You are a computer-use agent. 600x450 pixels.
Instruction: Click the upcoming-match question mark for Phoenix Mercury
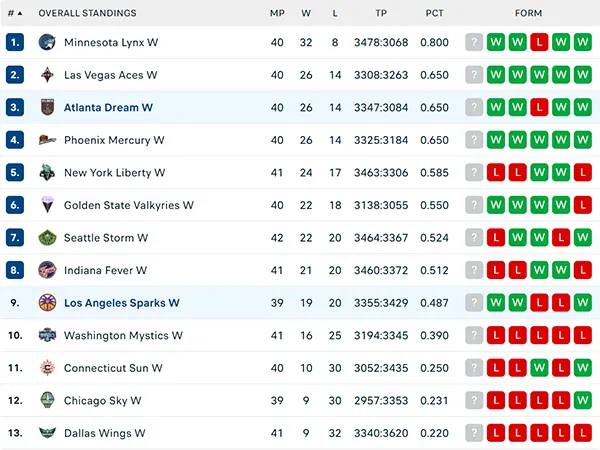tap(474, 140)
